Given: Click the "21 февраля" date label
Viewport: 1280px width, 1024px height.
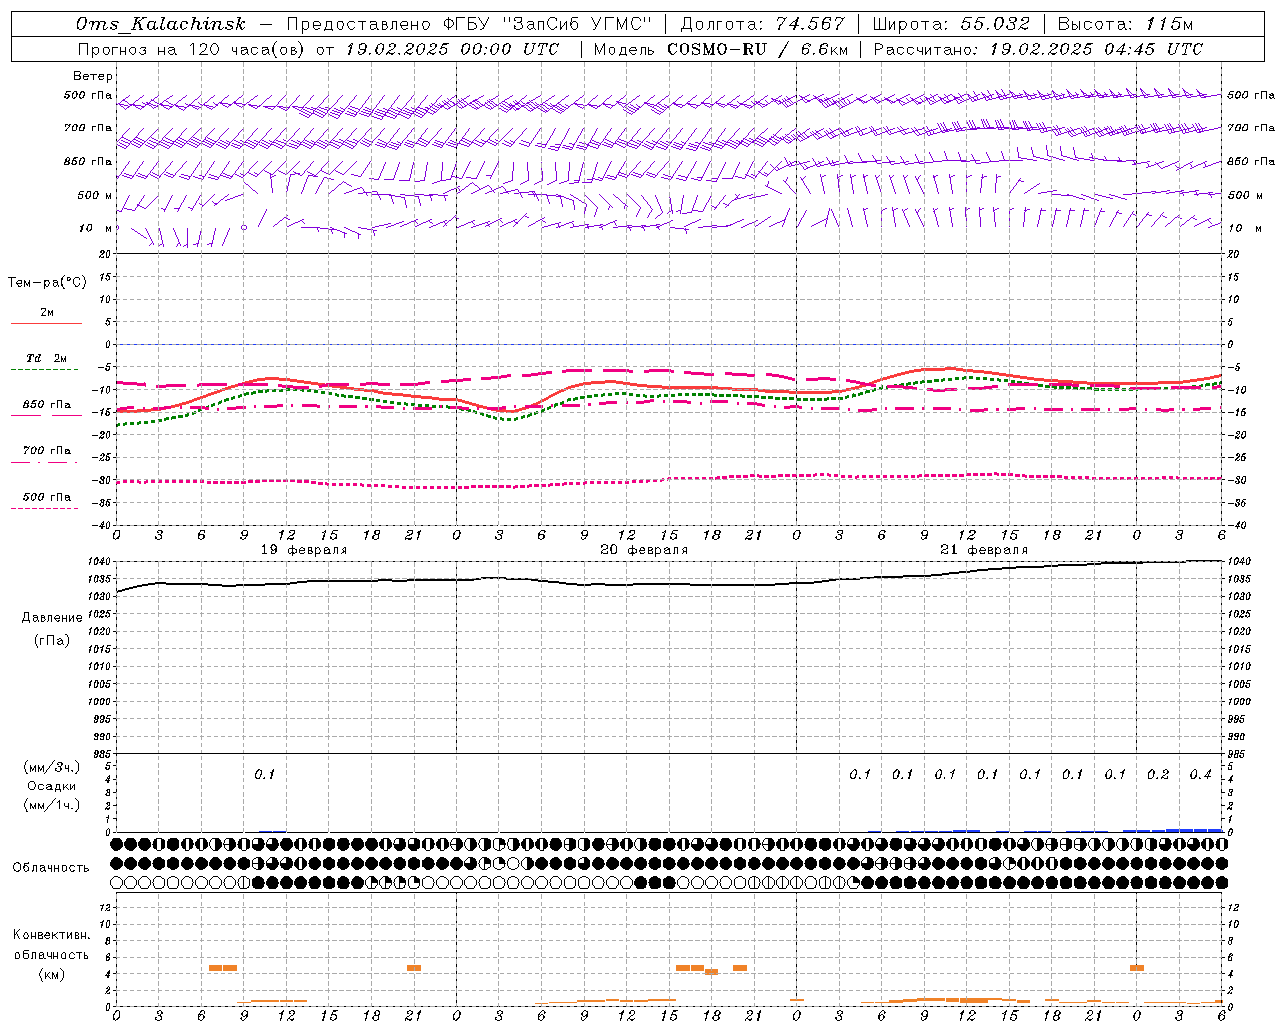Looking at the screenshot, I should 984,550.
